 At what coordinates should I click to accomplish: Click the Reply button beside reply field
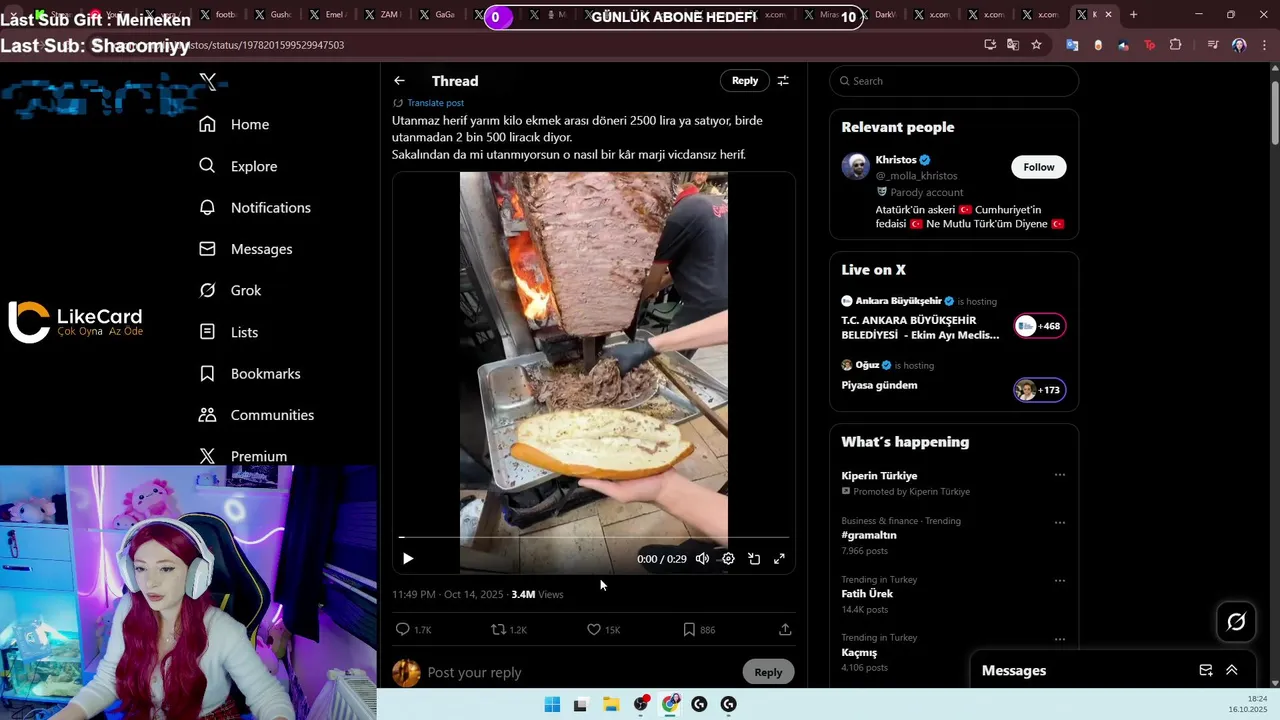point(768,672)
